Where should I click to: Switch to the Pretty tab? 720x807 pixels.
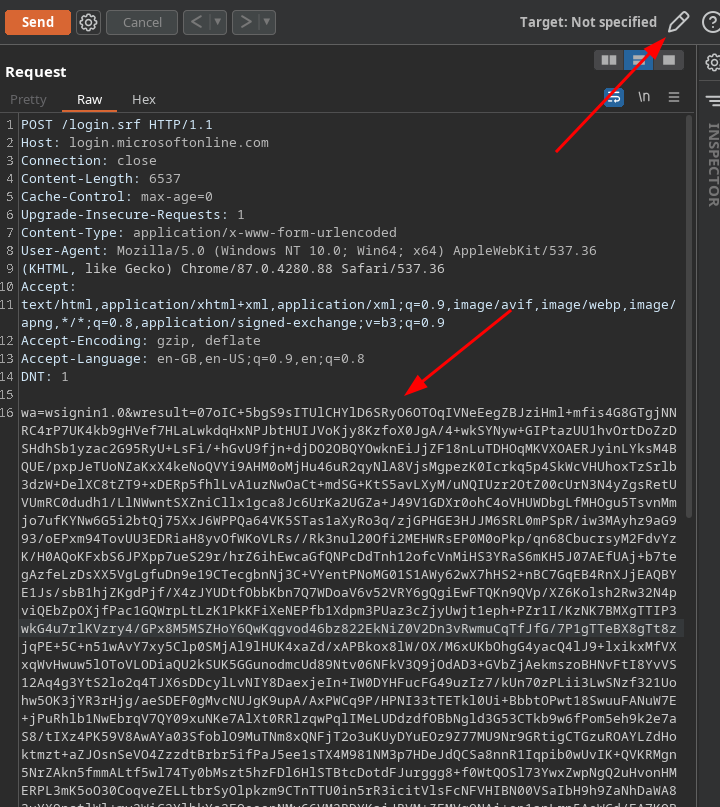pos(28,99)
